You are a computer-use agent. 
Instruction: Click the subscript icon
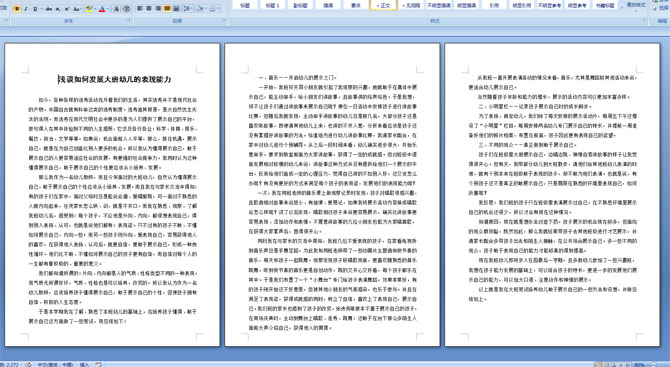[58, 9]
